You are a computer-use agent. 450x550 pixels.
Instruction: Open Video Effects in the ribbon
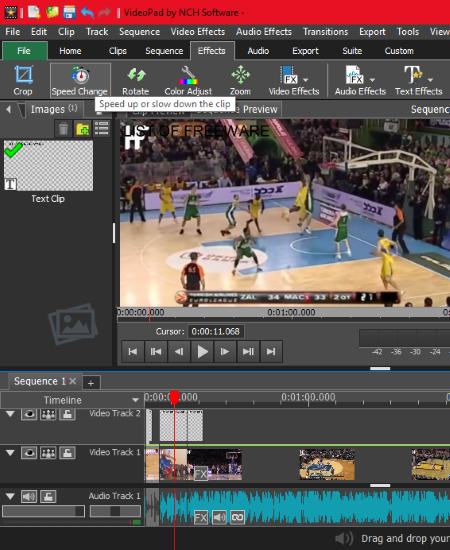(294, 81)
